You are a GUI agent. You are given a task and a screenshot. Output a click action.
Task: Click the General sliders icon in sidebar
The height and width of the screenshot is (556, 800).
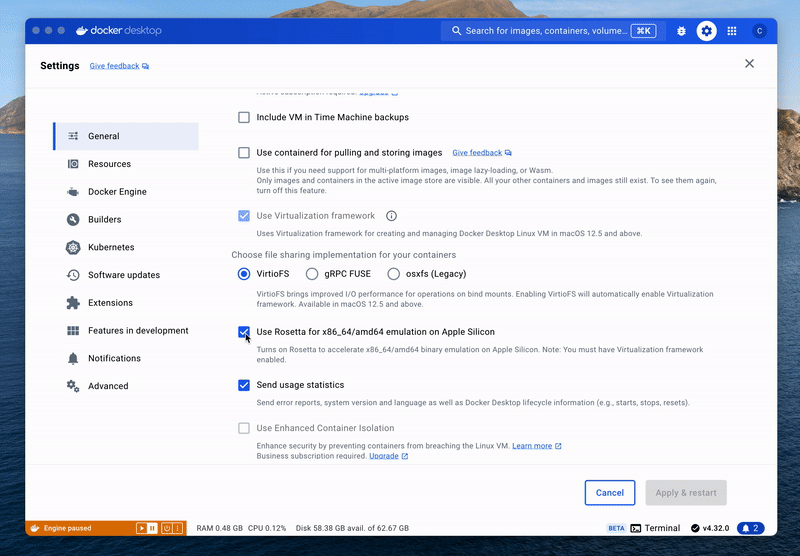73,136
